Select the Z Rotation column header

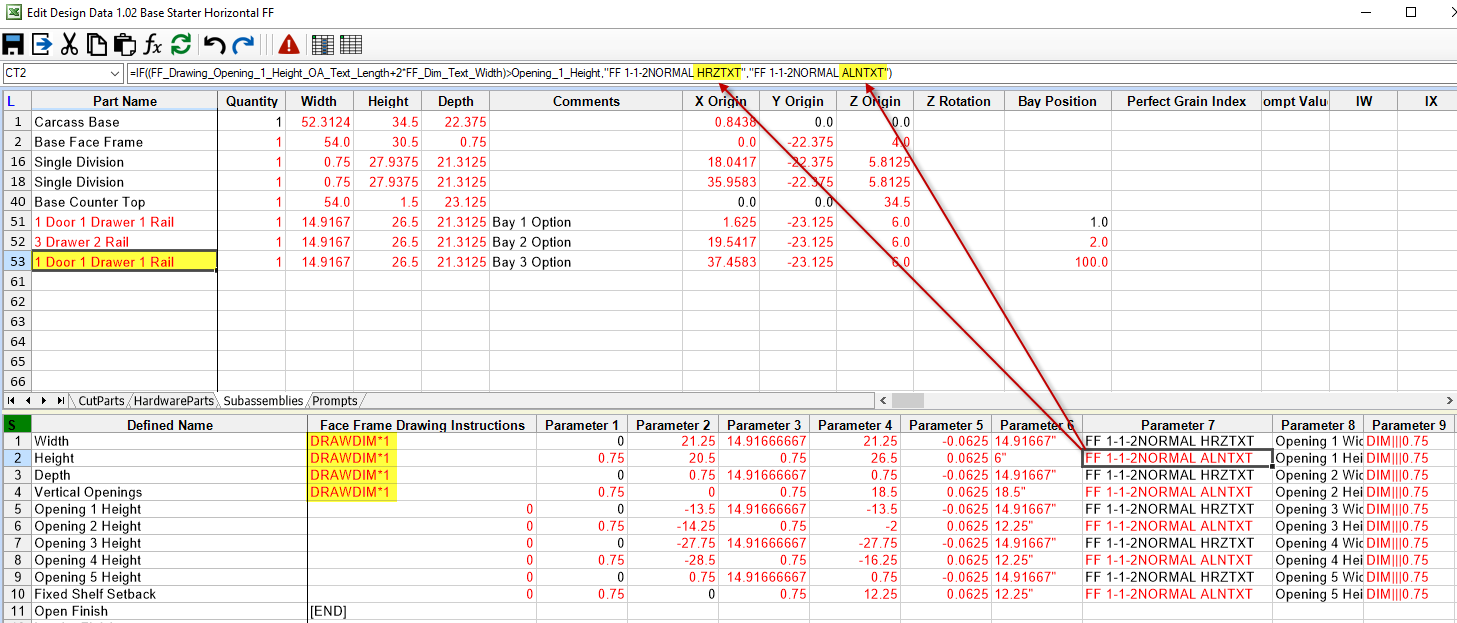[x=958, y=101]
